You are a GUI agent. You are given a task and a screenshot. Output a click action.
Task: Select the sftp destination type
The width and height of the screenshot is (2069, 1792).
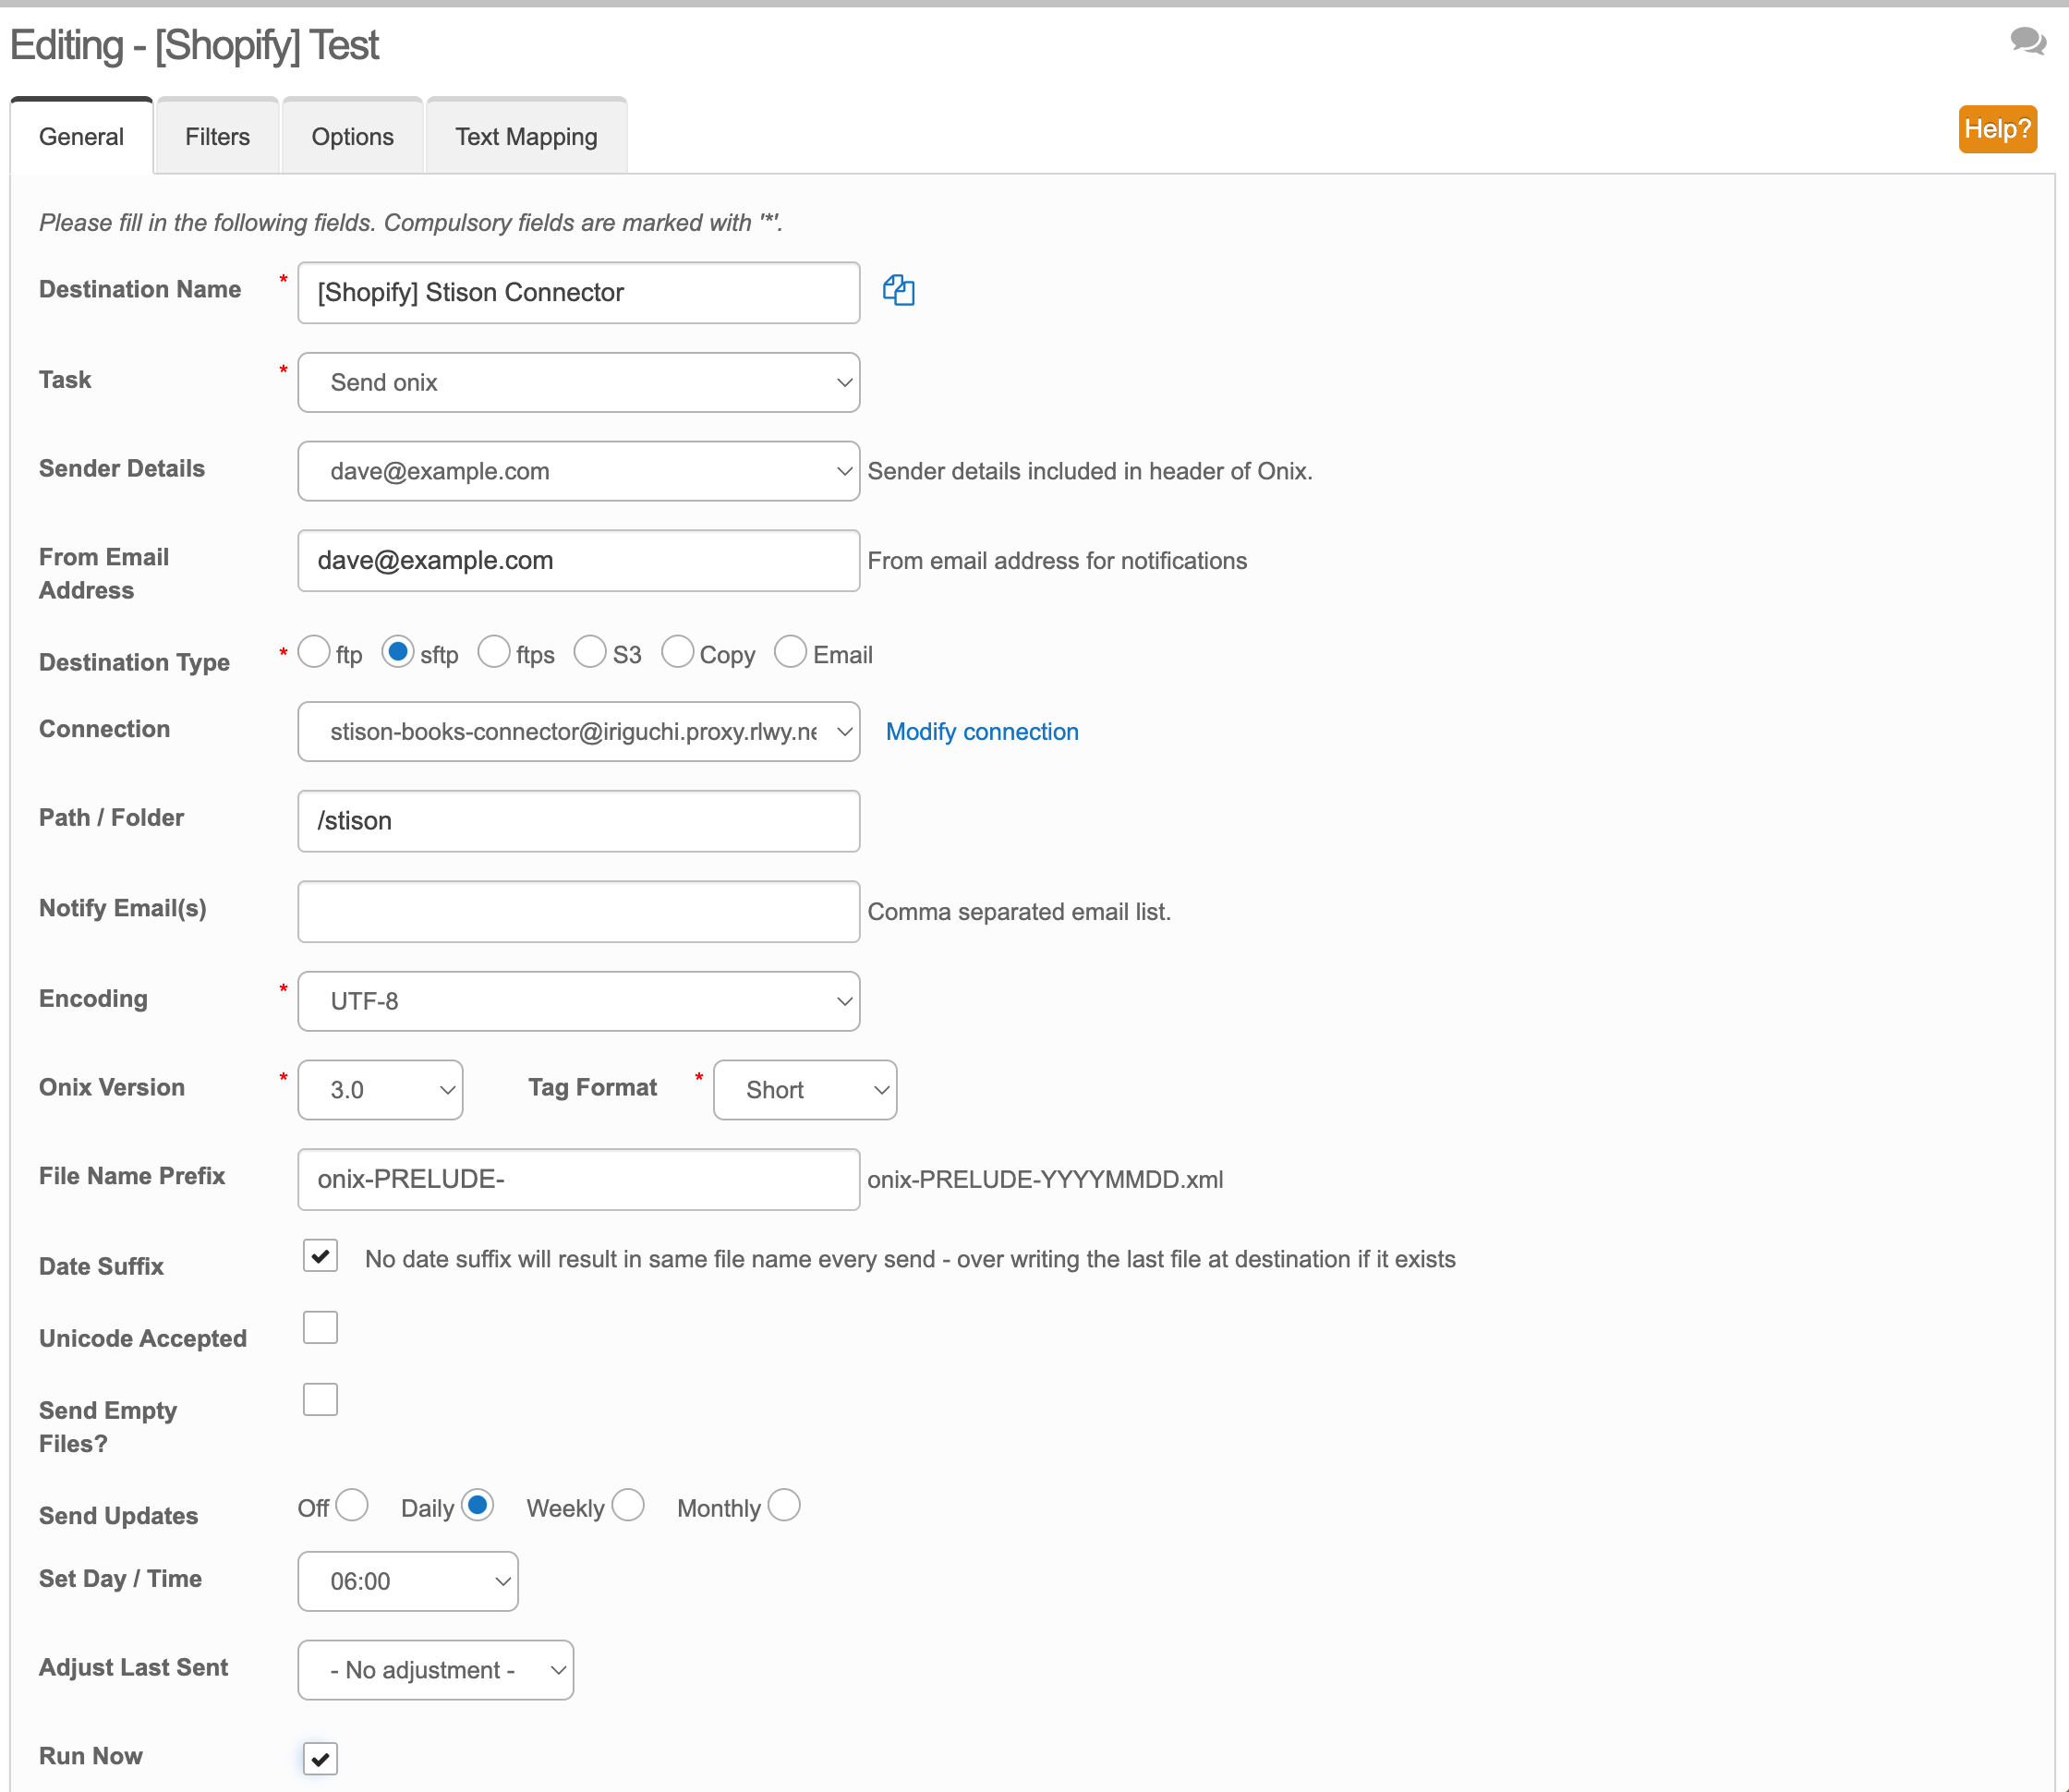(398, 652)
